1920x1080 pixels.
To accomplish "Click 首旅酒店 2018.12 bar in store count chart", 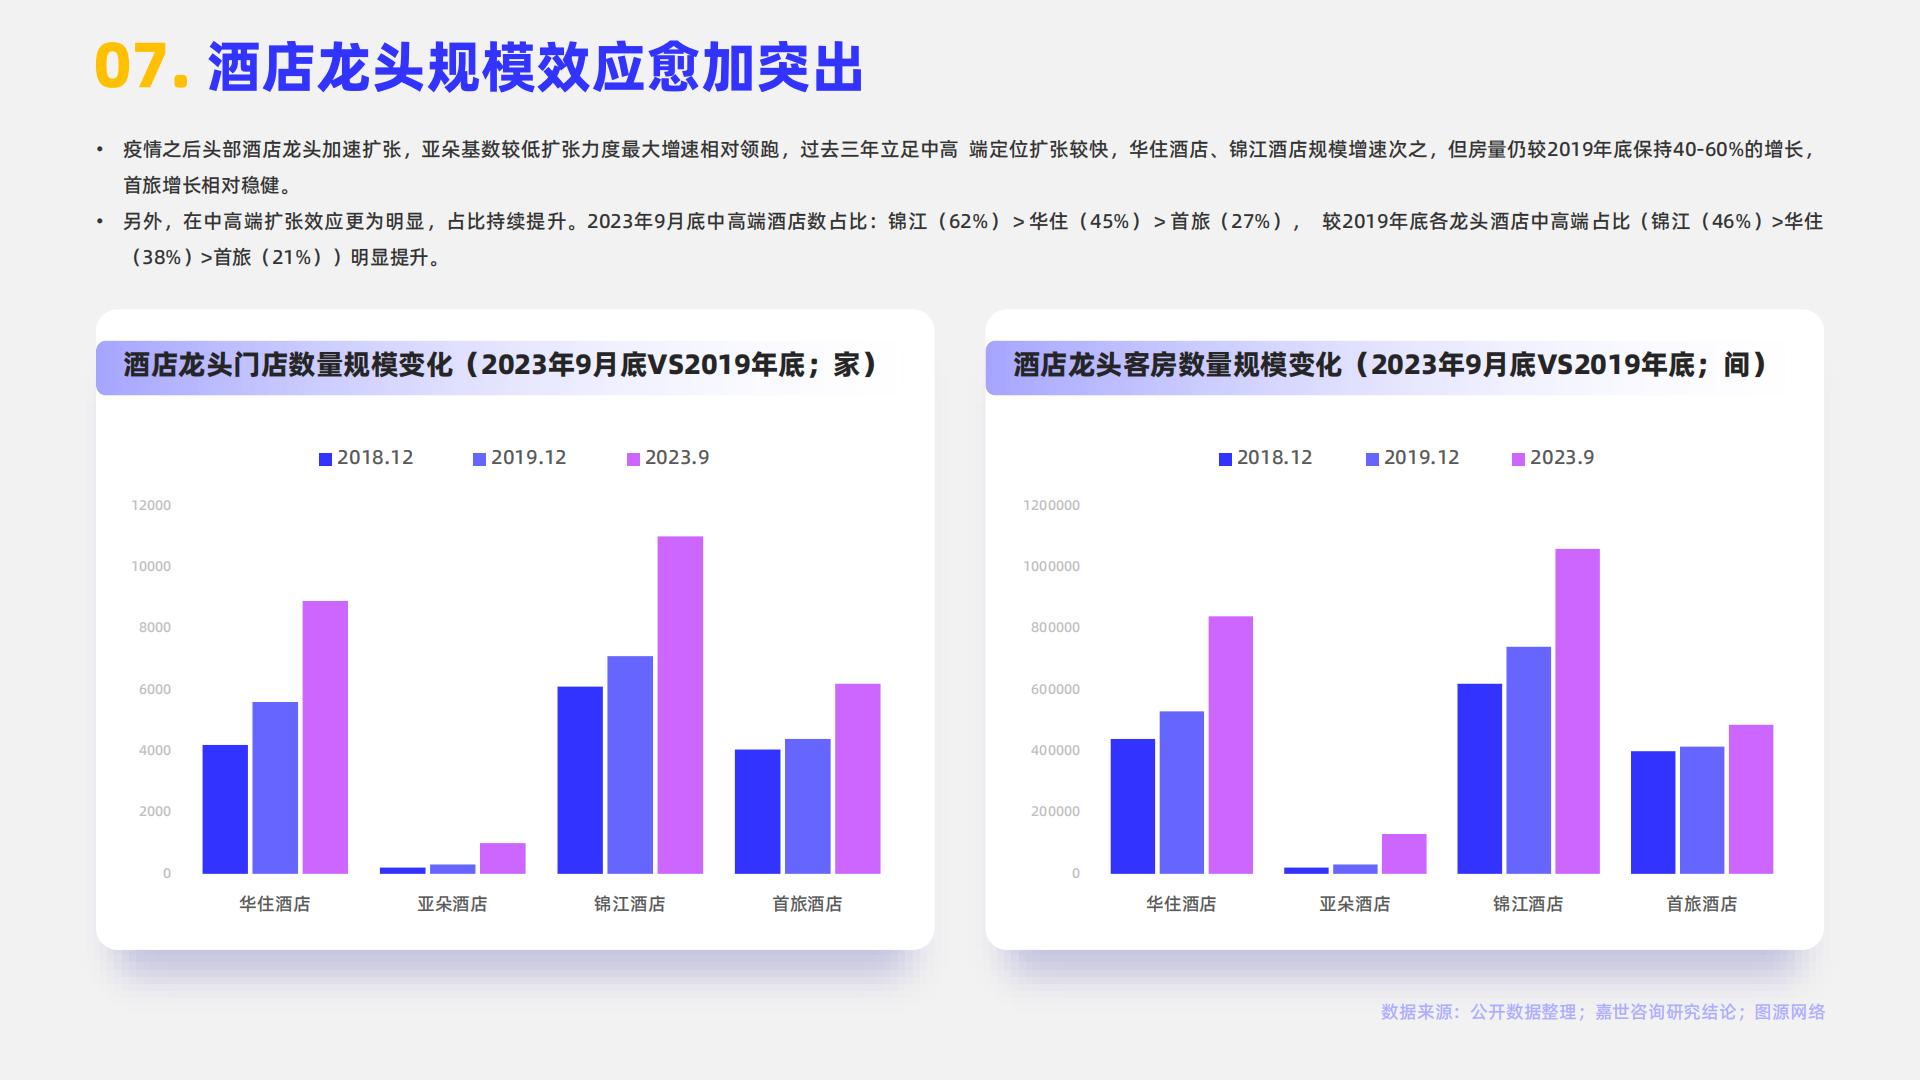I will [757, 812].
